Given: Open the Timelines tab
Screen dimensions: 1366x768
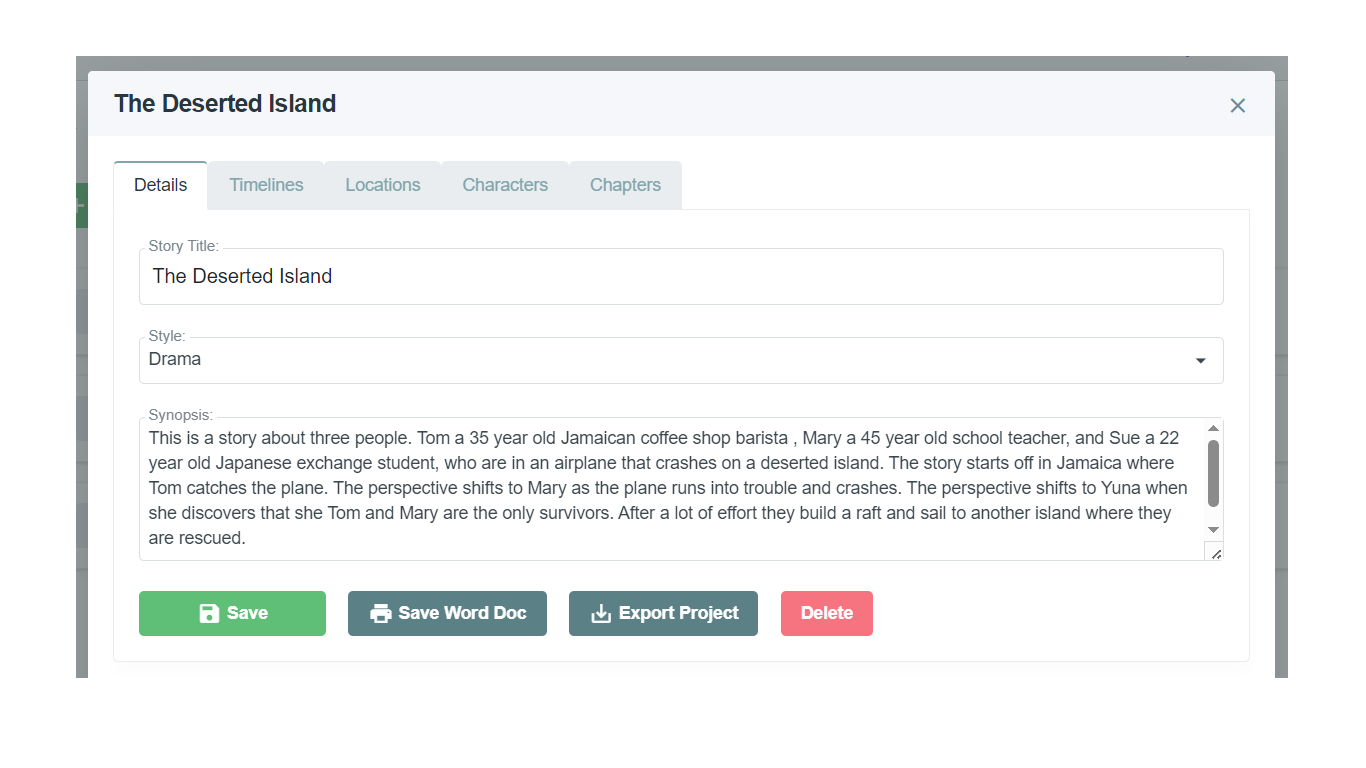Looking at the screenshot, I should pos(266,185).
